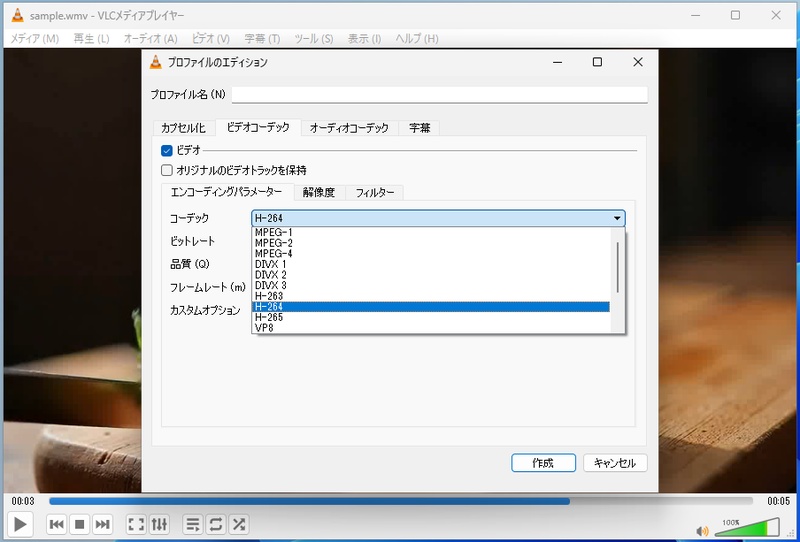The height and width of the screenshot is (542, 800).
Task: Switch to the 字幕 tab
Action: [419, 128]
